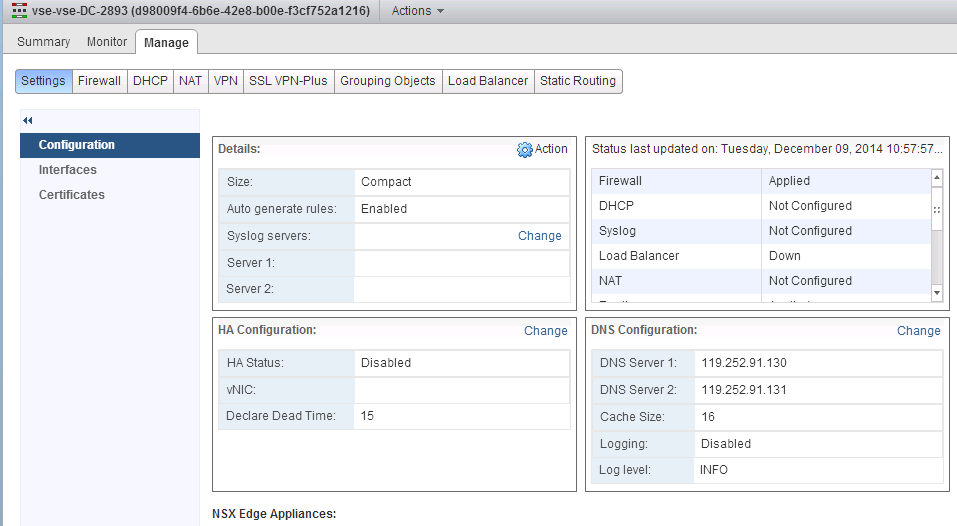Select Interfaces in the left navigation
The image size is (957, 526).
110,170
